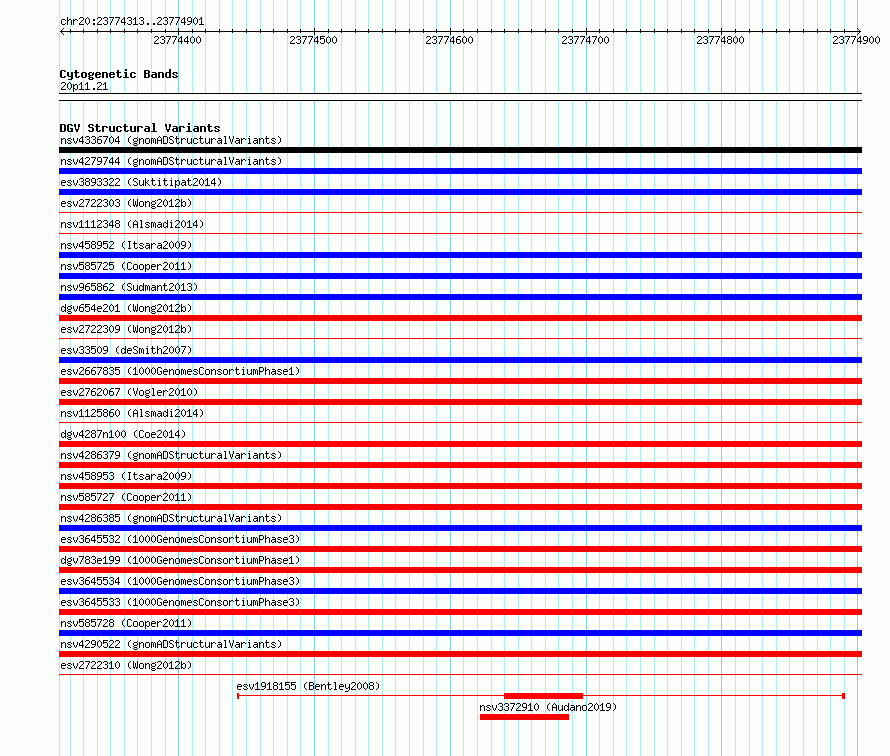Click dgv783e199 1000GenomesConsortiumPhase1 label
The width and height of the screenshot is (890, 756).
pos(180,560)
